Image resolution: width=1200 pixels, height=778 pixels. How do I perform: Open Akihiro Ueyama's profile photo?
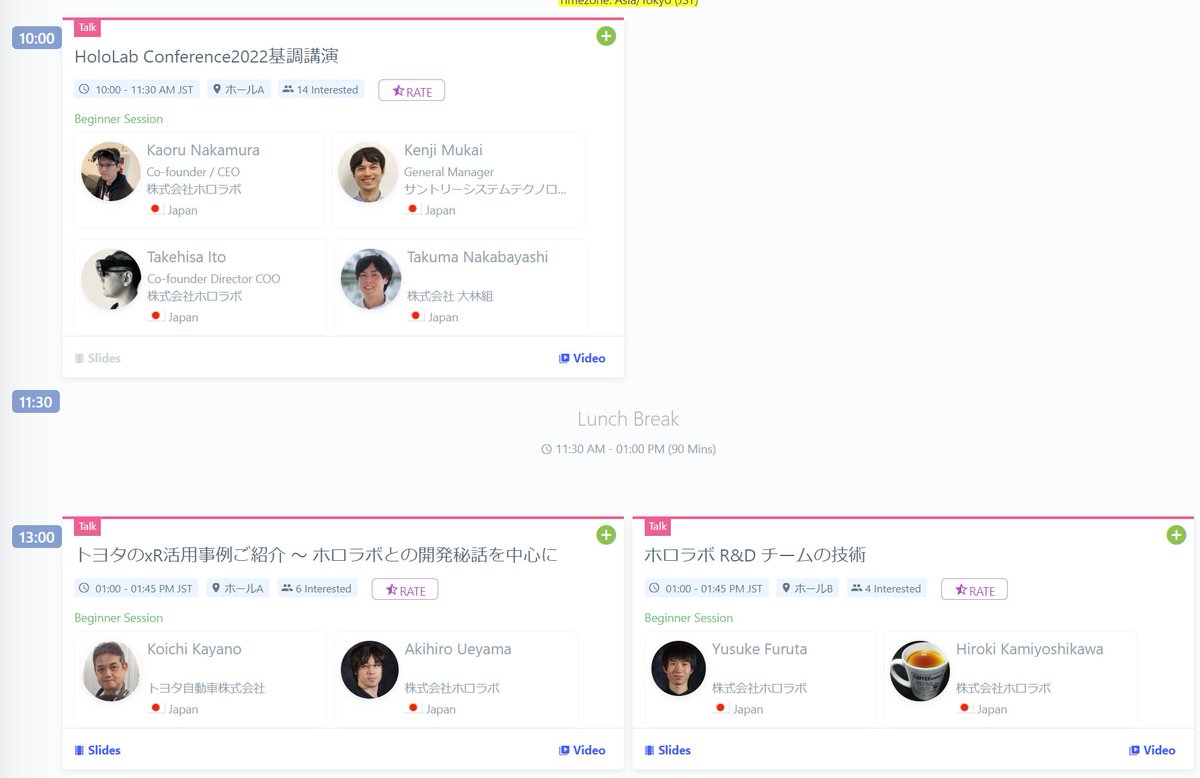click(x=369, y=669)
